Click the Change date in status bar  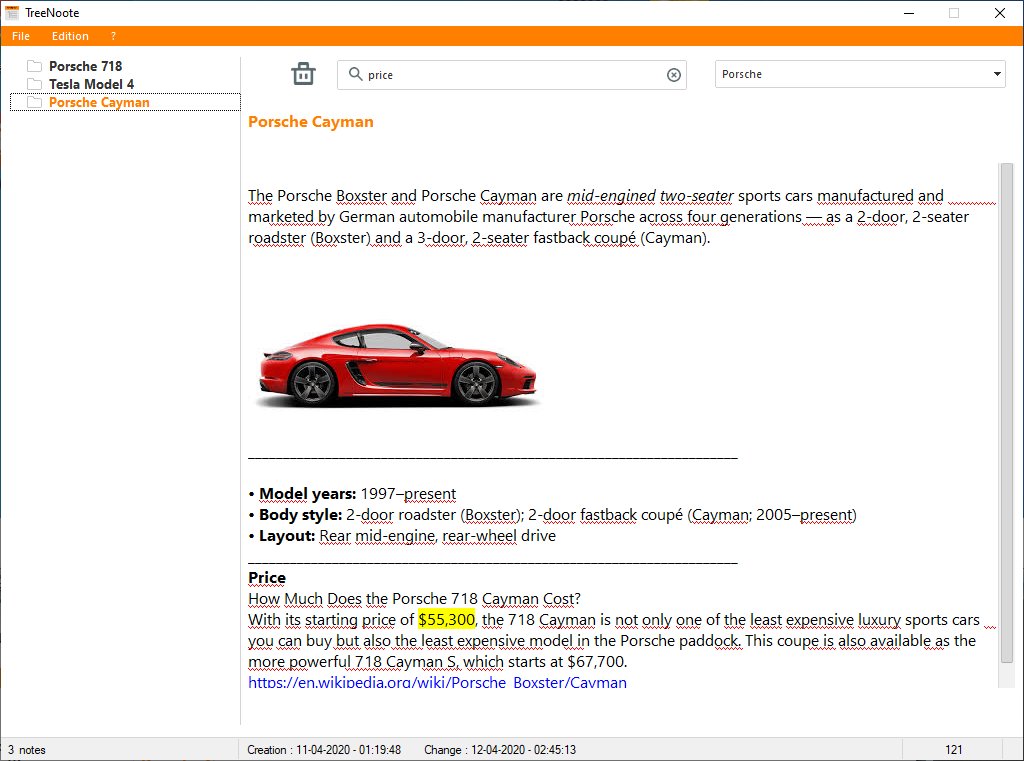pyautogui.click(x=500, y=750)
